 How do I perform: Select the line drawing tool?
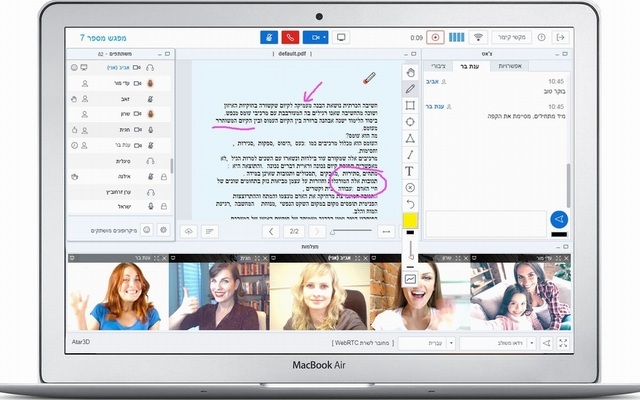click(x=410, y=155)
